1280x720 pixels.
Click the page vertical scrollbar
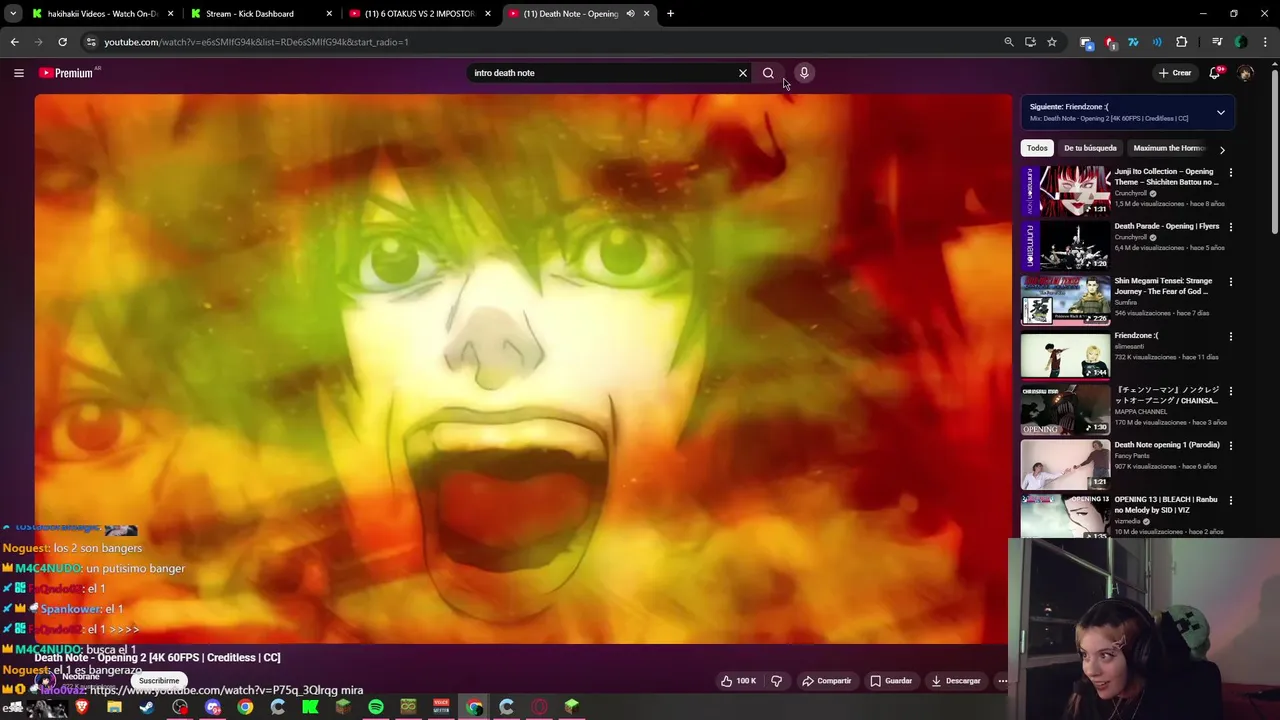pos(1274,150)
